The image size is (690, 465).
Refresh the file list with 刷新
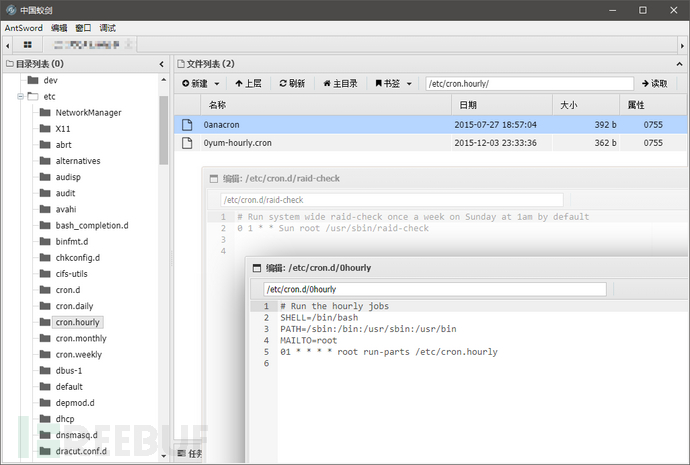click(x=292, y=83)
